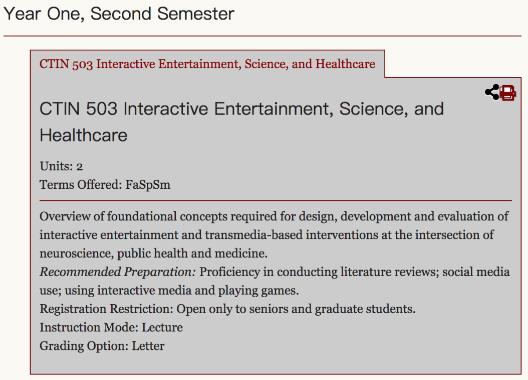Click the red print icon
The width and height of the screenshot is (528, 380).
point(507,93)
